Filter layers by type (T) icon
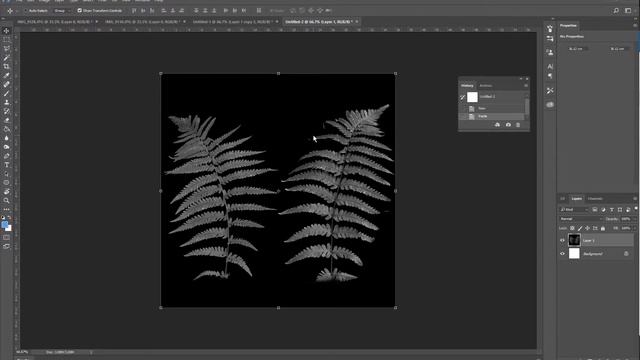 point(611,210)
